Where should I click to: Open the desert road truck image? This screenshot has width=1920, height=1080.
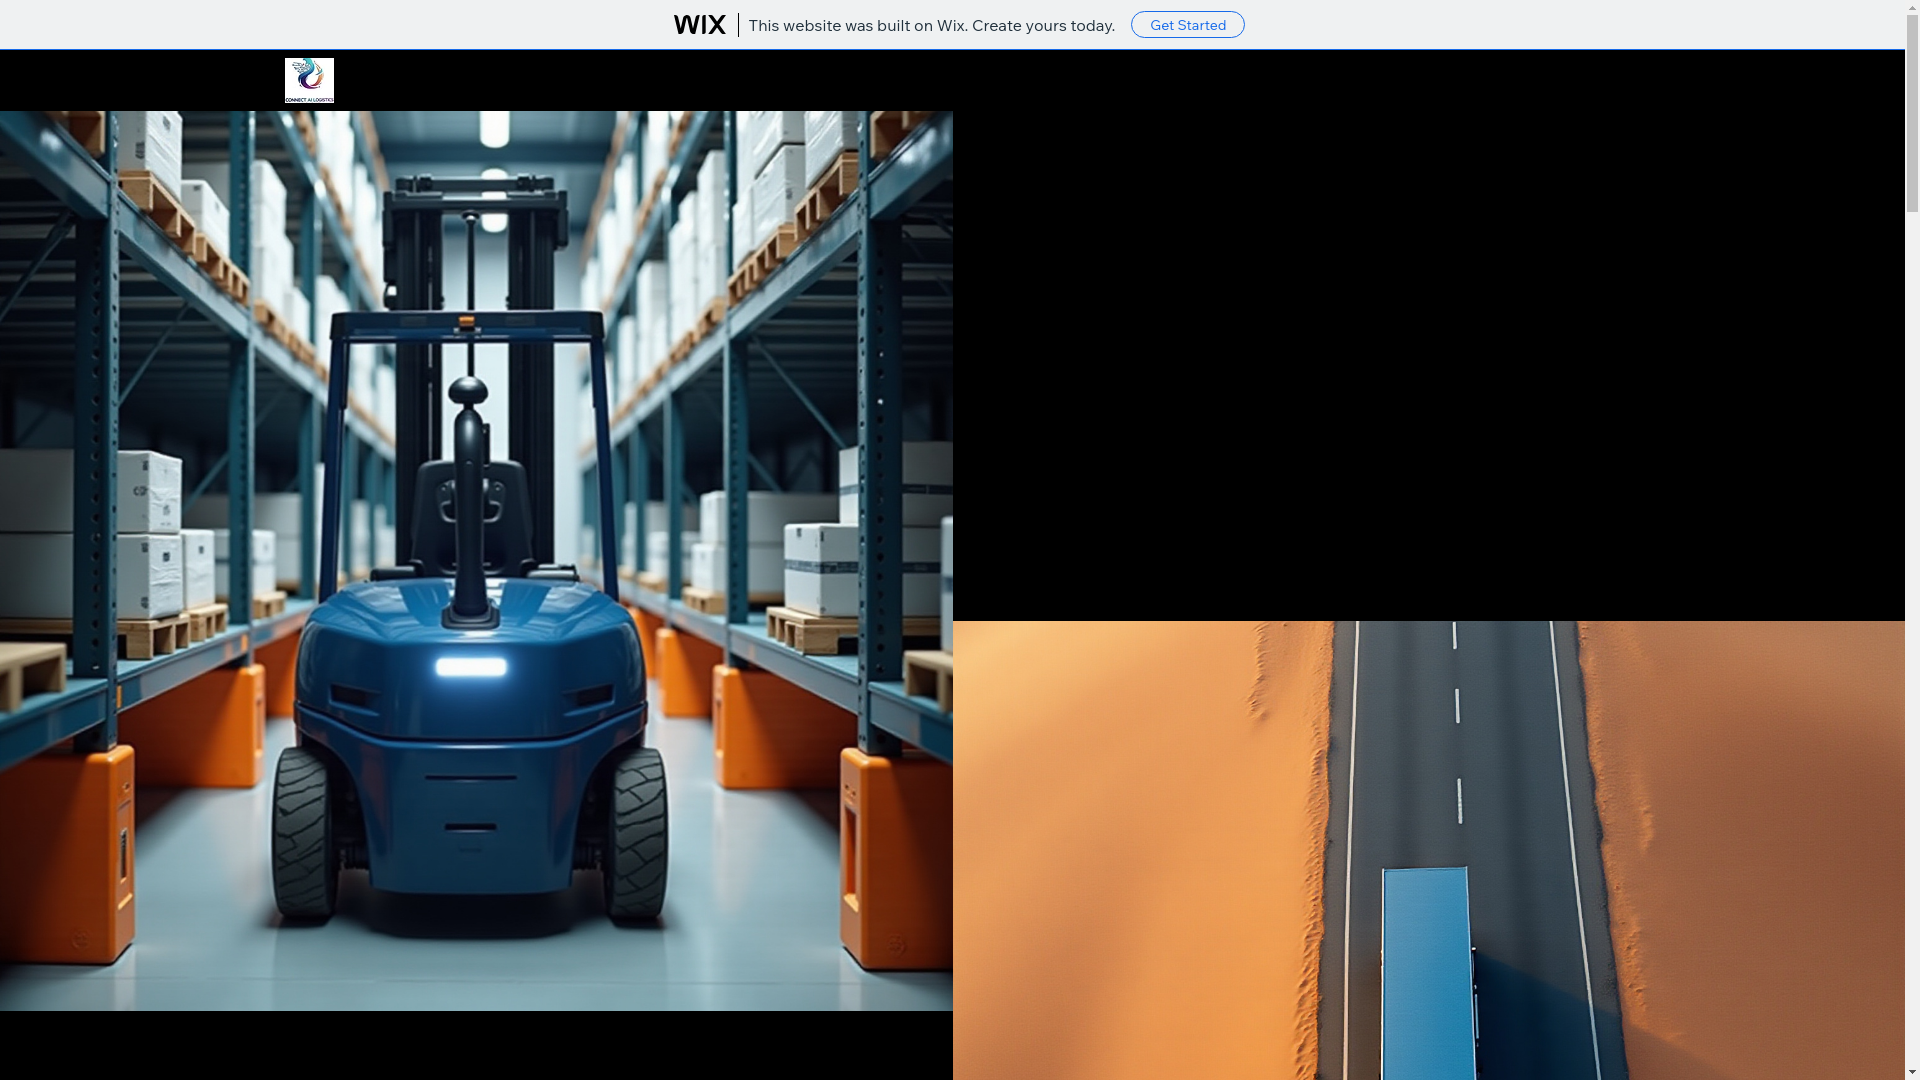pyautogui.click(x=1428, y=851)
